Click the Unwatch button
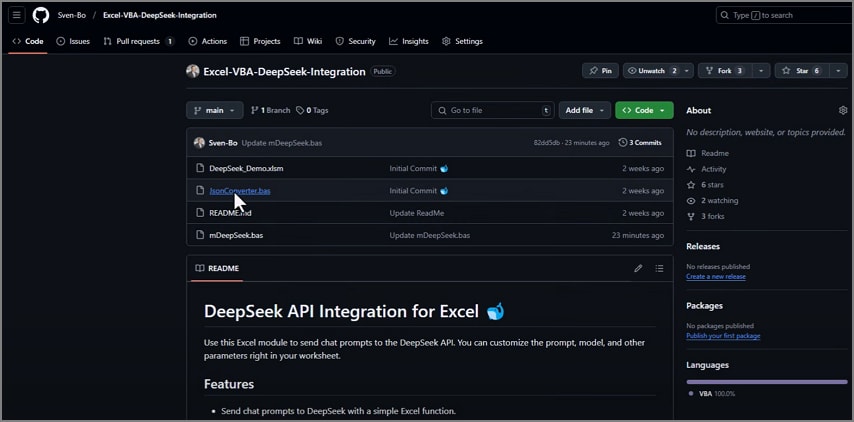Screen dimensions: 854x422 tap(652, 71)
